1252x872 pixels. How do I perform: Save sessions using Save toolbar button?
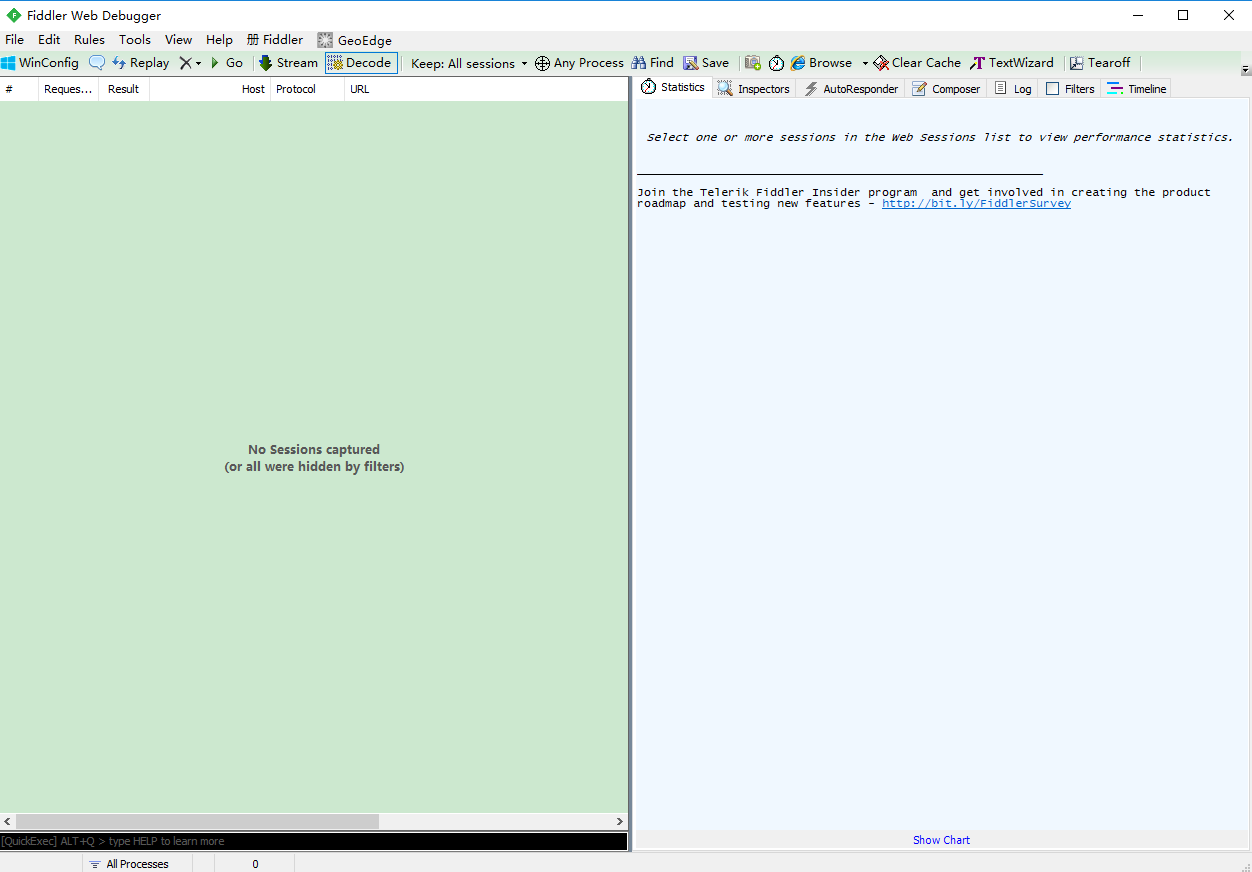point(706,63)
